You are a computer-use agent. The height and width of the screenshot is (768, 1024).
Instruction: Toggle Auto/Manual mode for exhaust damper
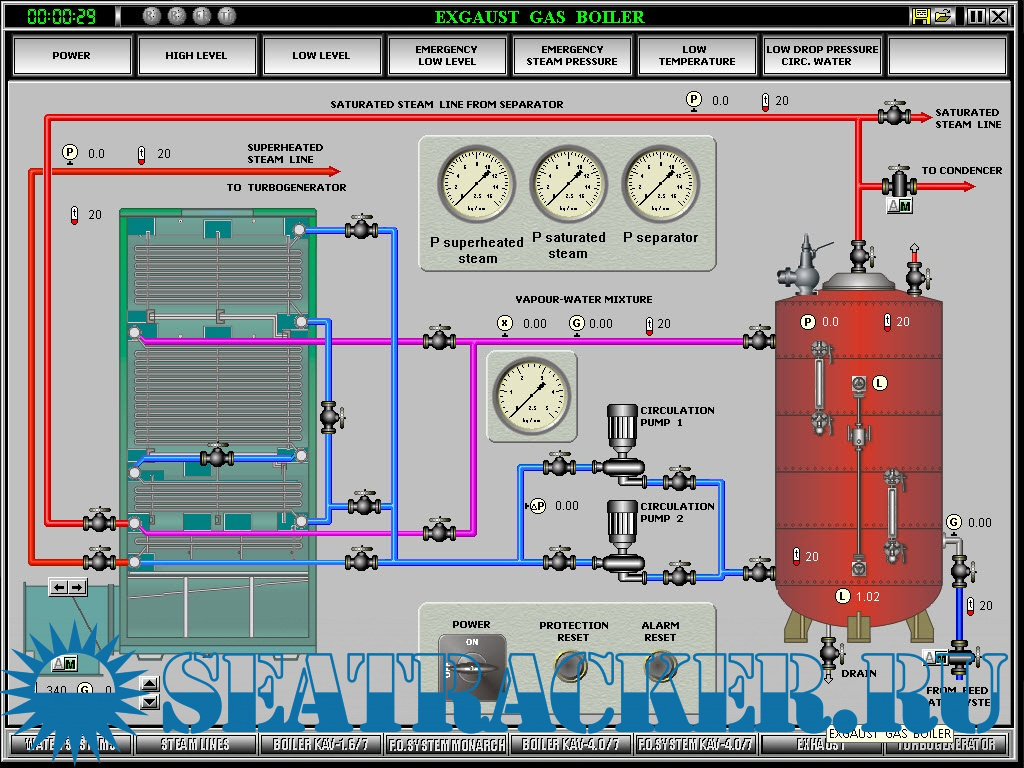(x=64, y=664)
